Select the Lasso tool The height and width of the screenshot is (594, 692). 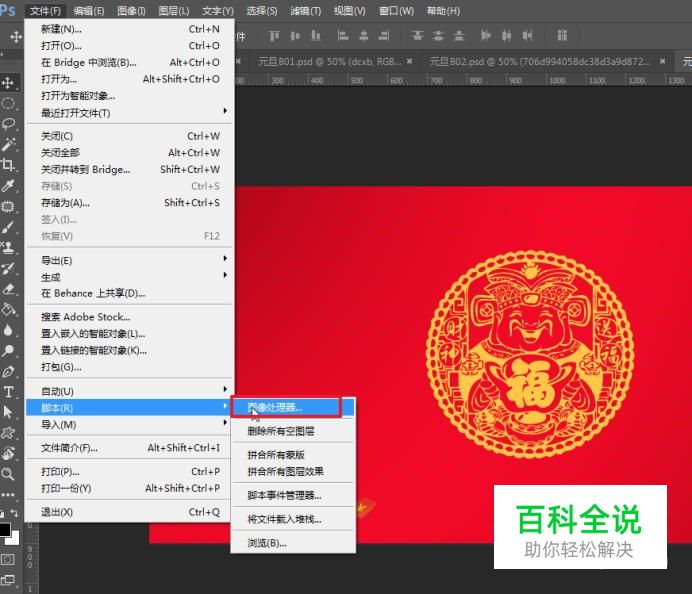point(8,124)
